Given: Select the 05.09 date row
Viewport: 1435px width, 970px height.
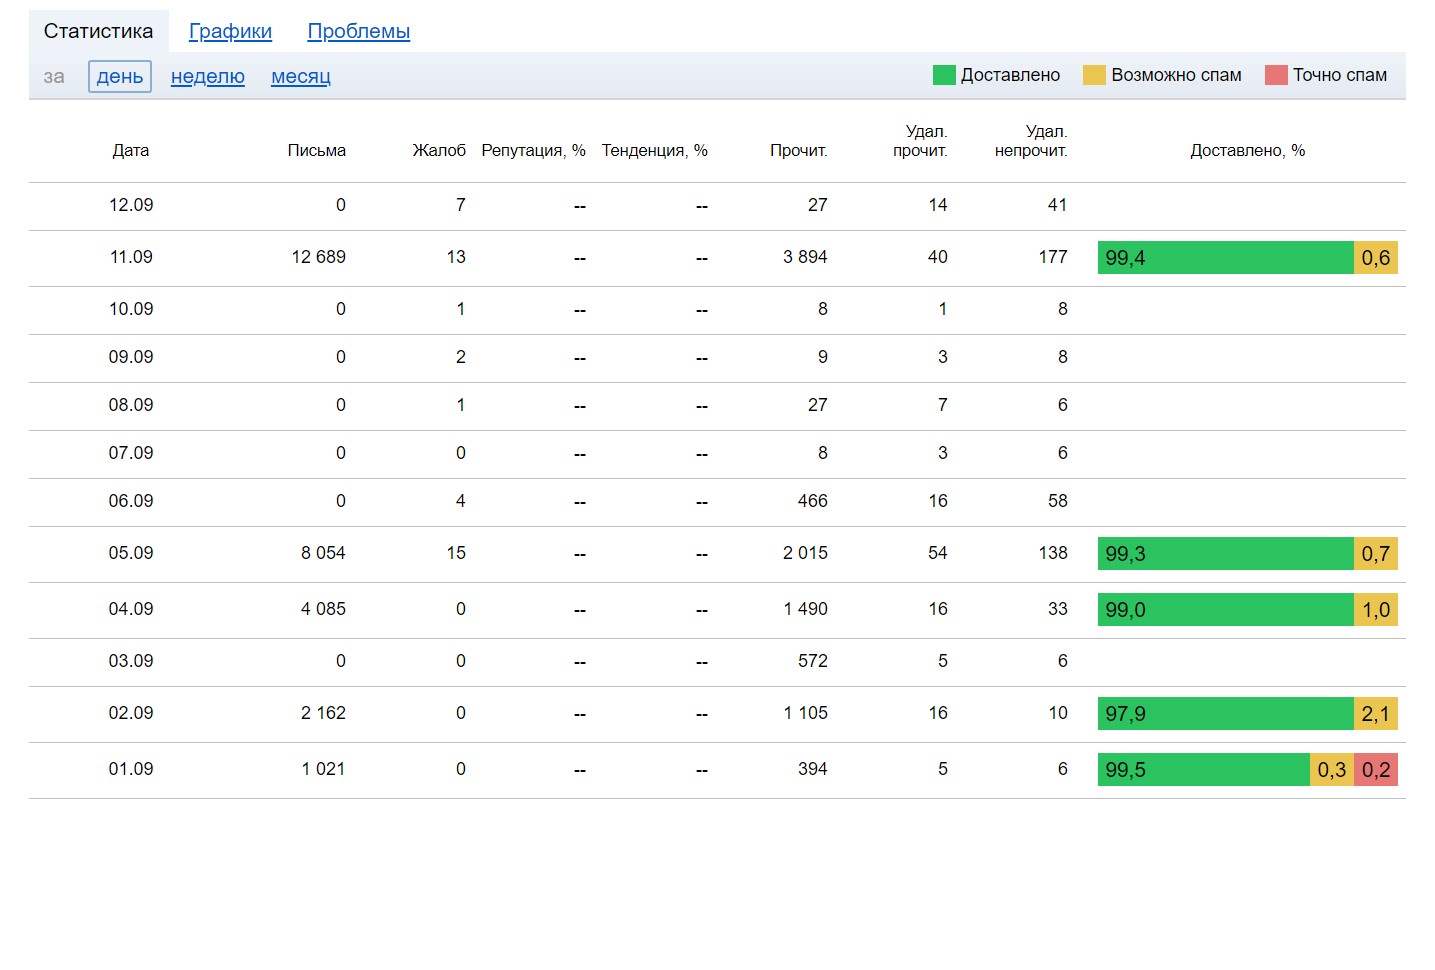Looking at the screenshot, I should 130,553.
